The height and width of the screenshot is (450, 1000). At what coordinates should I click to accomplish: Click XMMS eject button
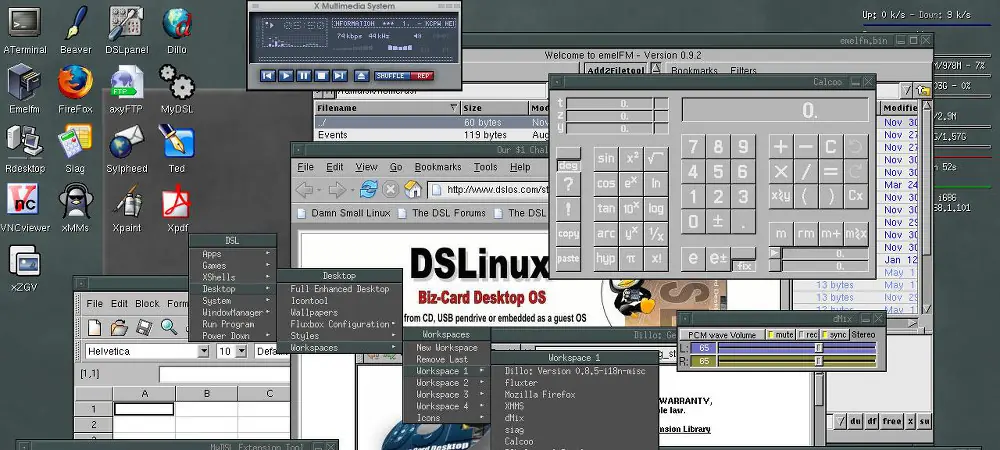[x=362, y=76]
